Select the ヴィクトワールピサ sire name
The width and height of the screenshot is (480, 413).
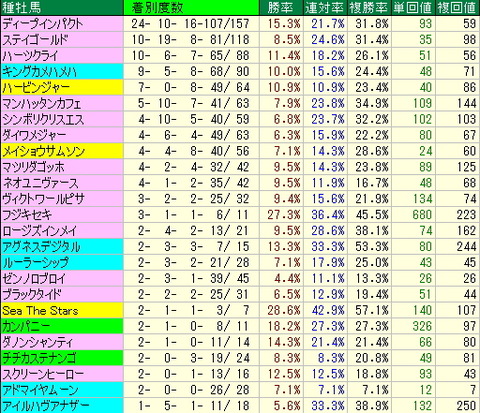coord(43,199)
